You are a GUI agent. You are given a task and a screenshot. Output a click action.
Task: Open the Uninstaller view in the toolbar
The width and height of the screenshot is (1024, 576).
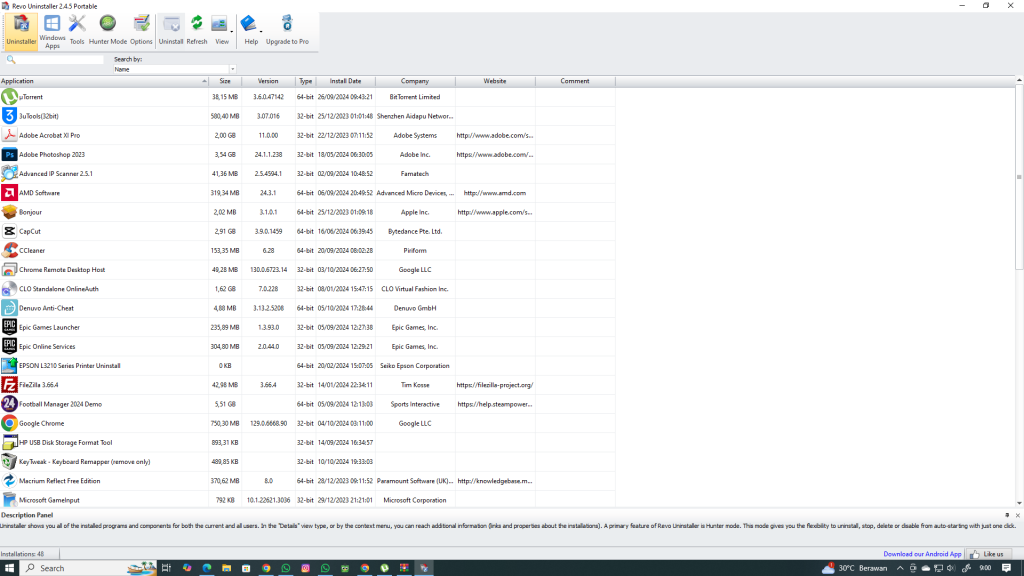(x=21, y=31)
